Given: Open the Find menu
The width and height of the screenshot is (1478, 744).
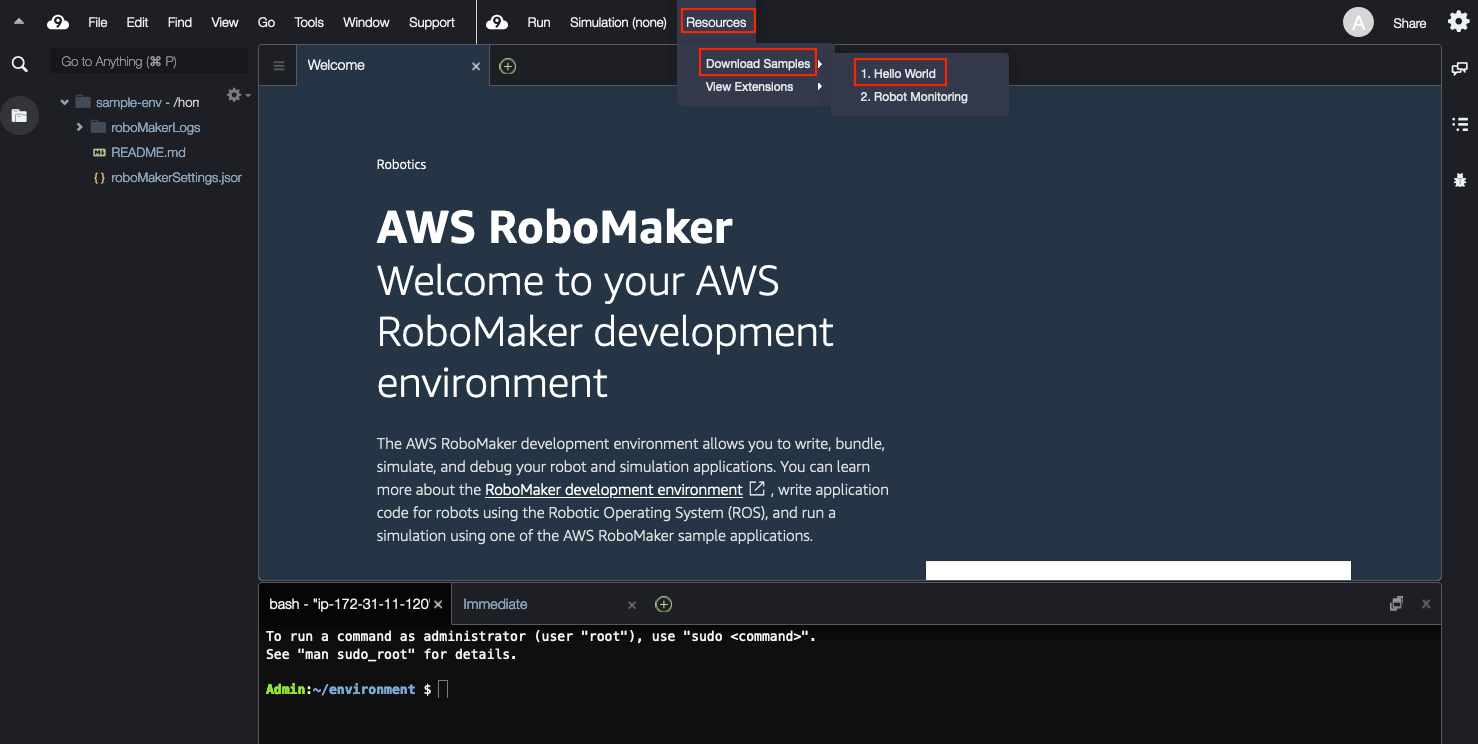Looking at the screenshot, I should pyautogui.click(x=180, y=22).
